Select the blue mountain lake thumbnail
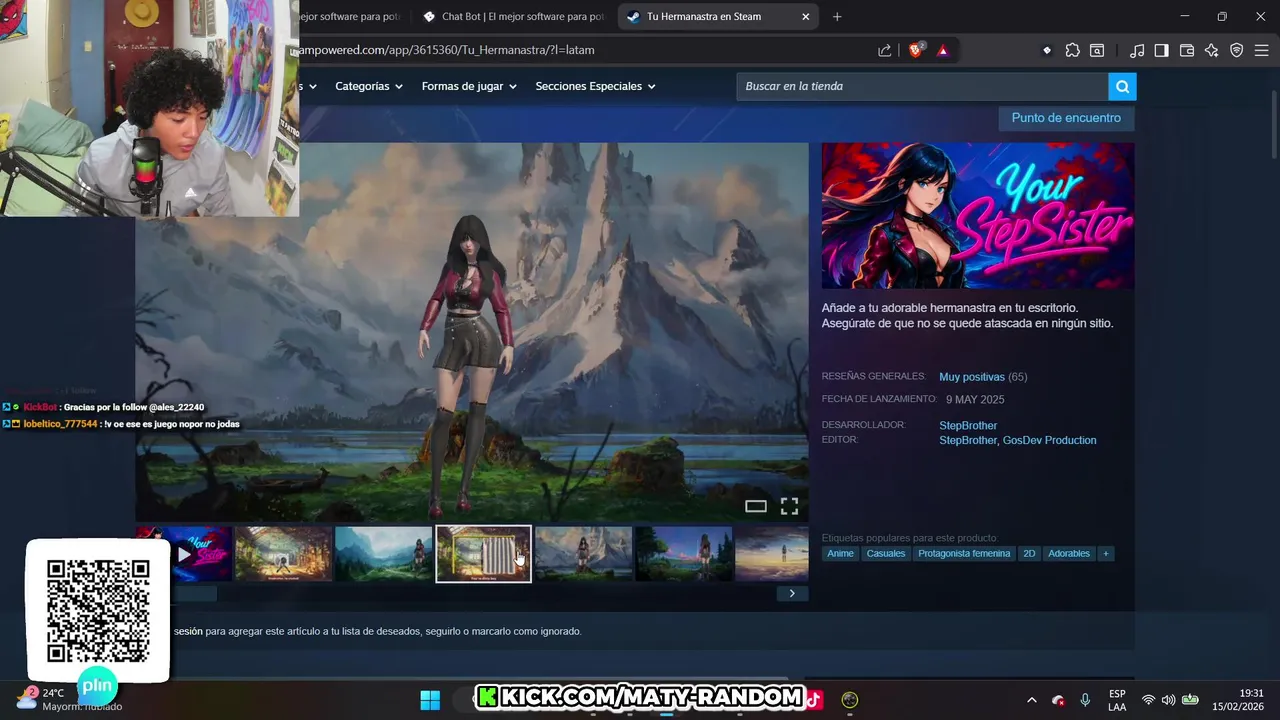 tap(383, 554)
